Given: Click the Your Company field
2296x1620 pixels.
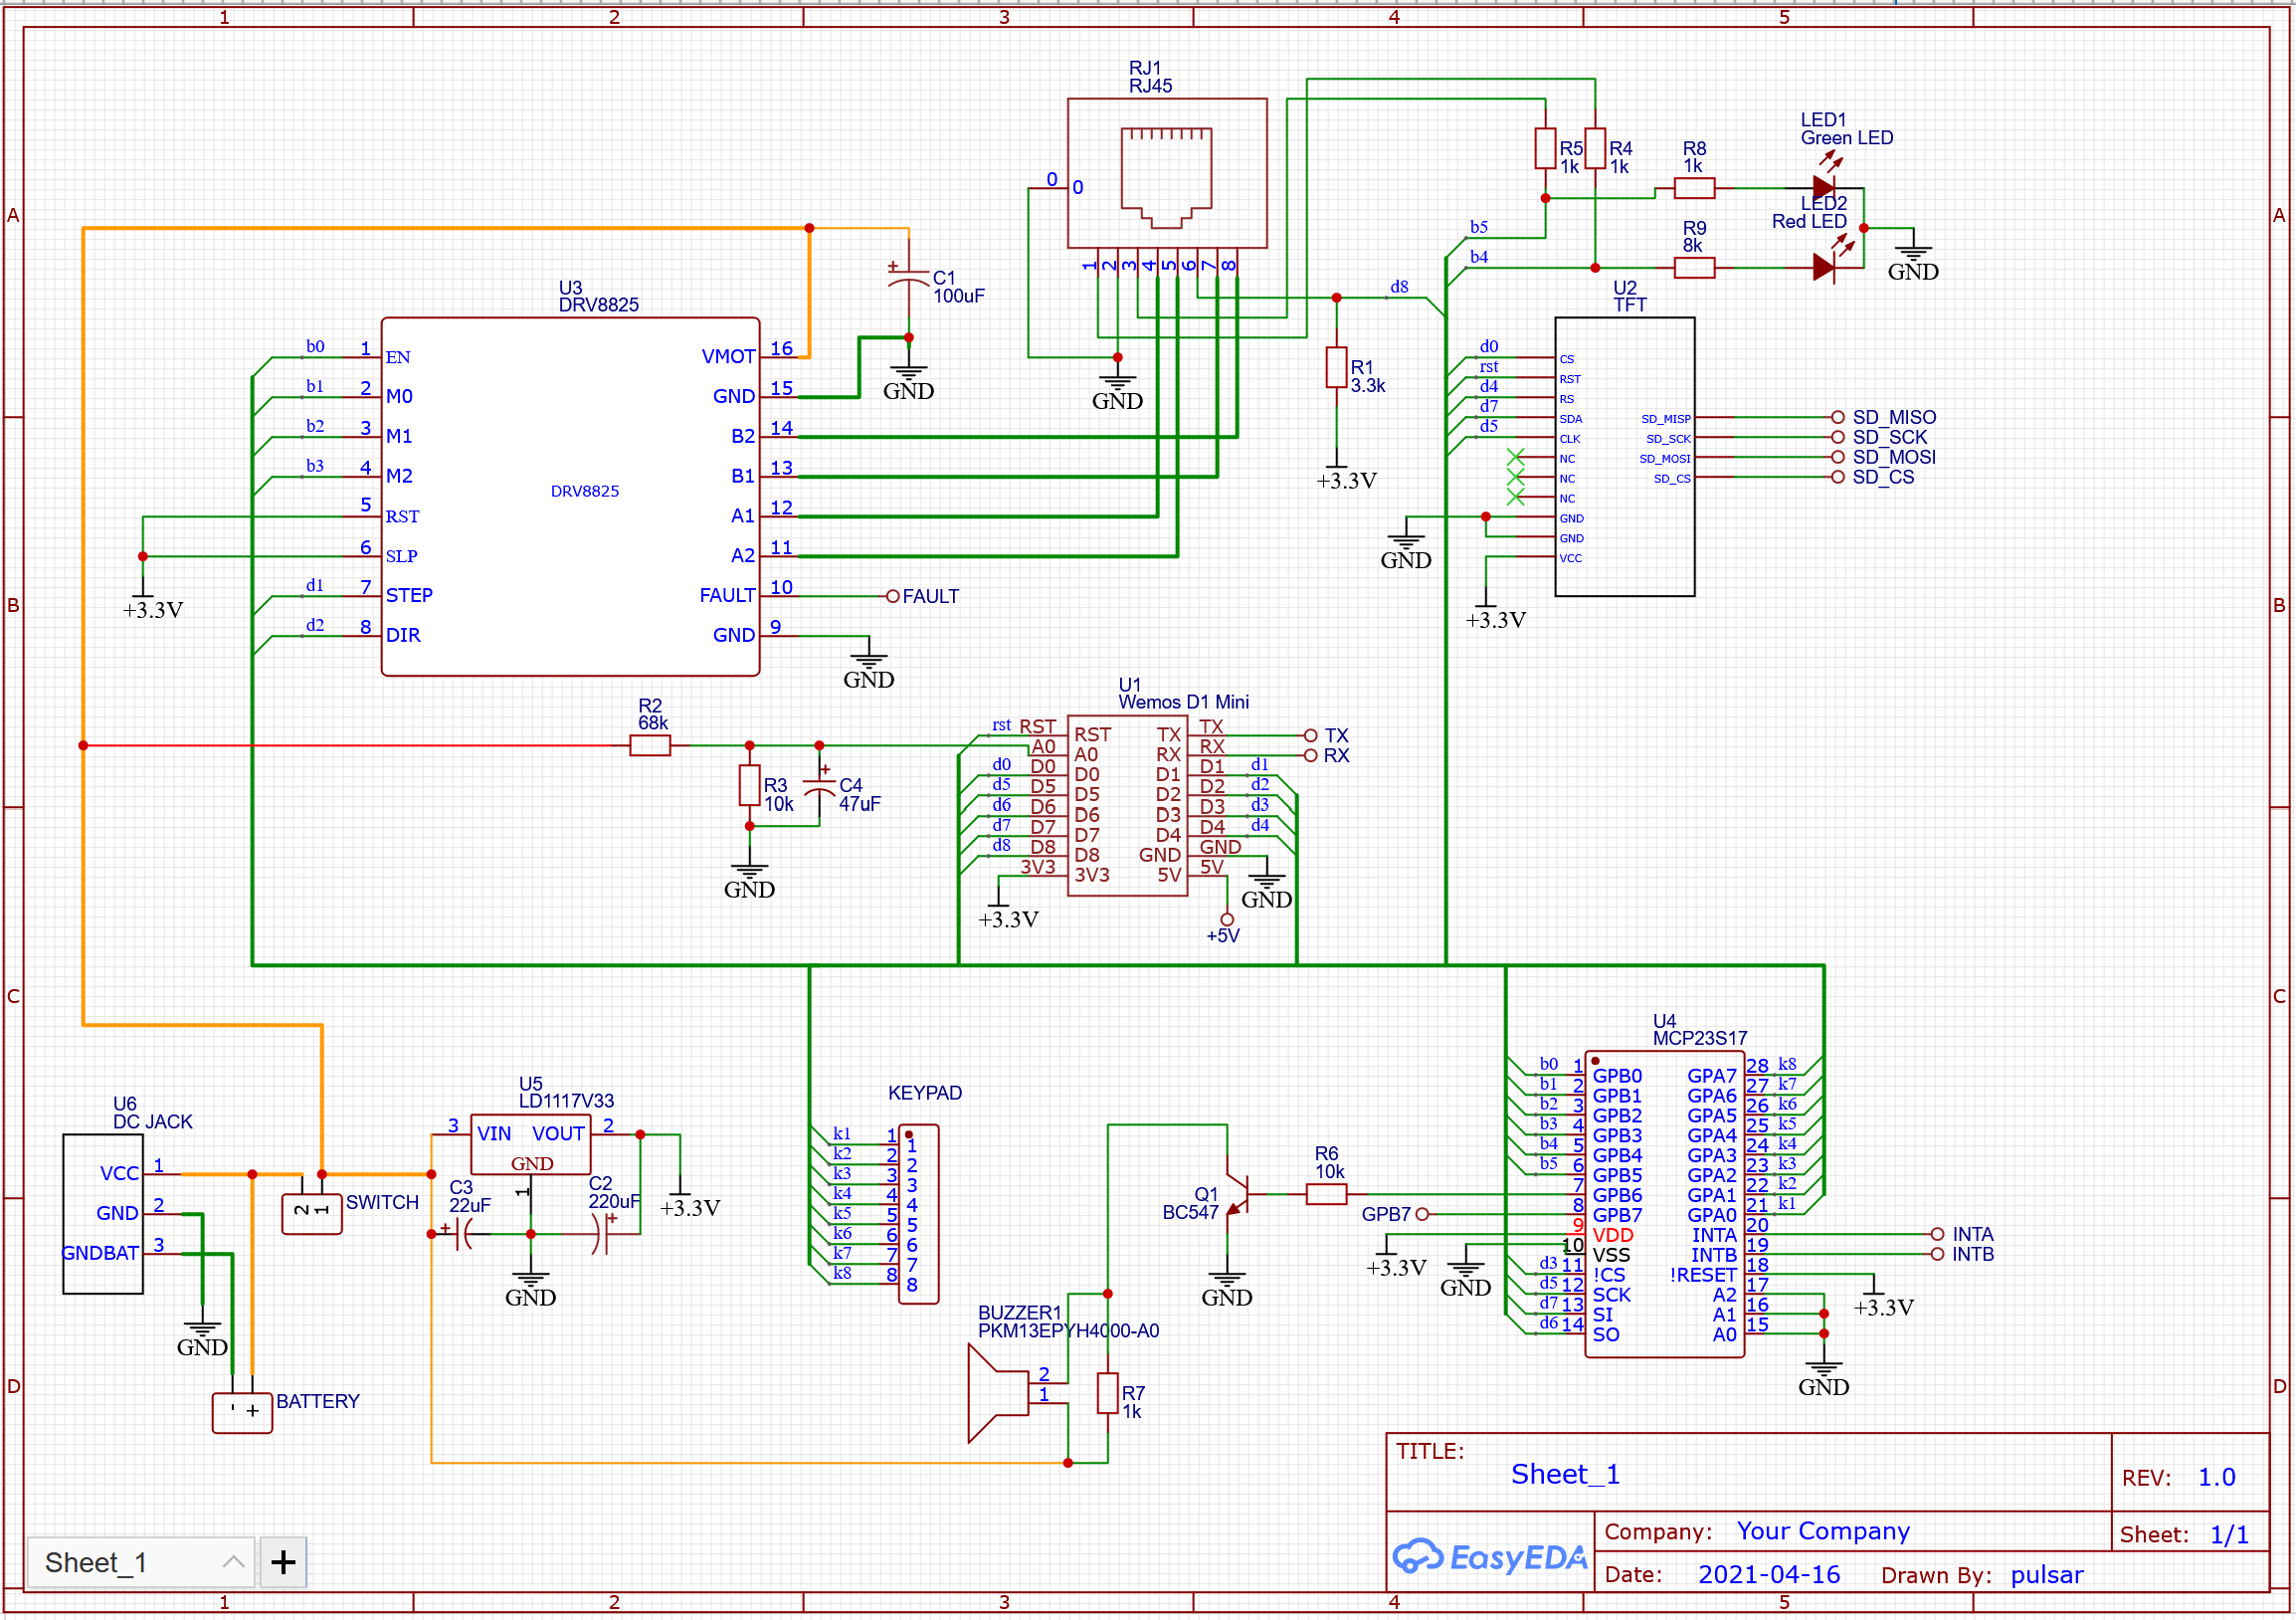Looking at the screenshot, I should click(x=1823, y=1531).
